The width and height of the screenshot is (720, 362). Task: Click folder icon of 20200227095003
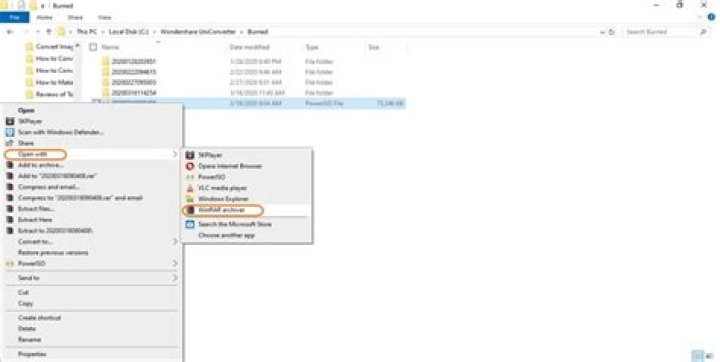106,83
